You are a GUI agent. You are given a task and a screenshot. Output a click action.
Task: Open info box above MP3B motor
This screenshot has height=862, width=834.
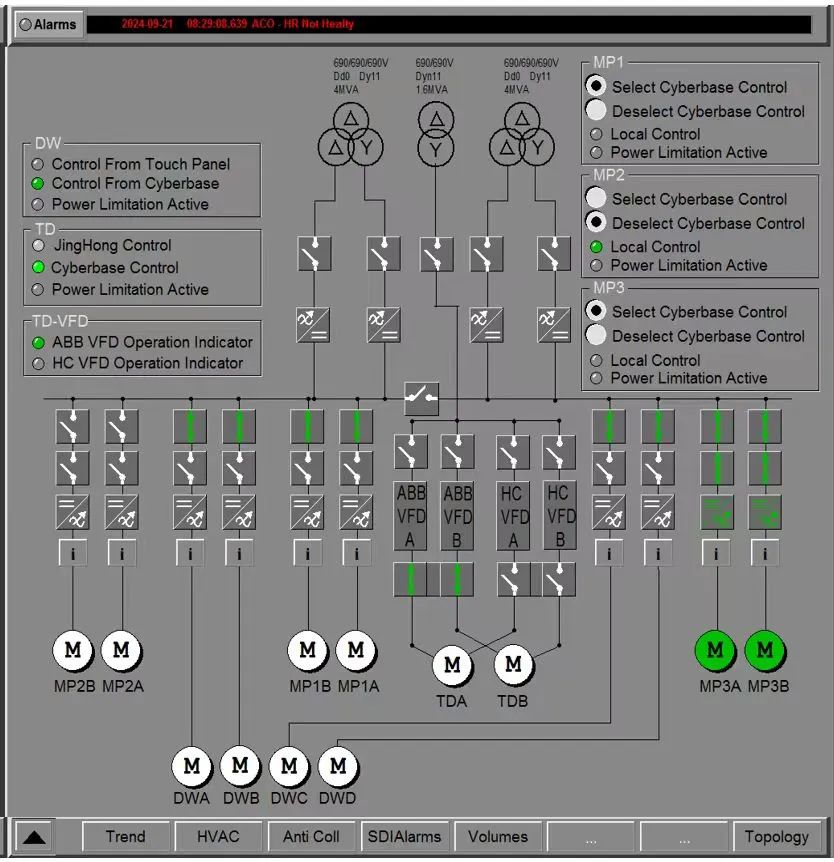click(x=765, y=553)
